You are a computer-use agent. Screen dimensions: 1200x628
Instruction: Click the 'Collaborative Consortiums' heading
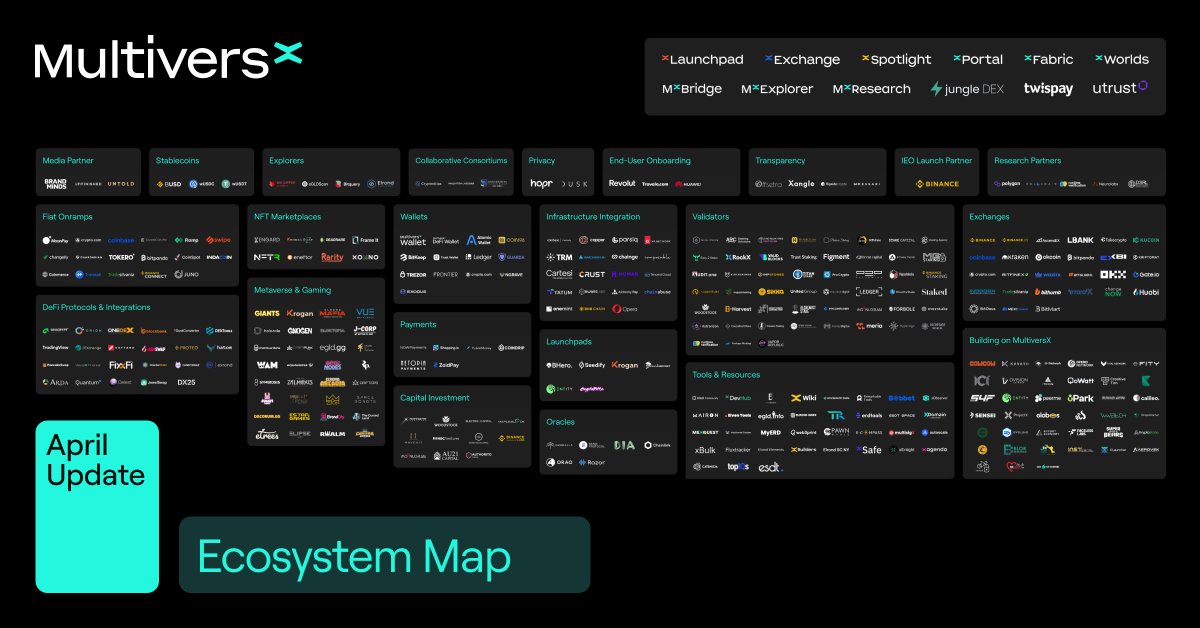coord(461,160)
